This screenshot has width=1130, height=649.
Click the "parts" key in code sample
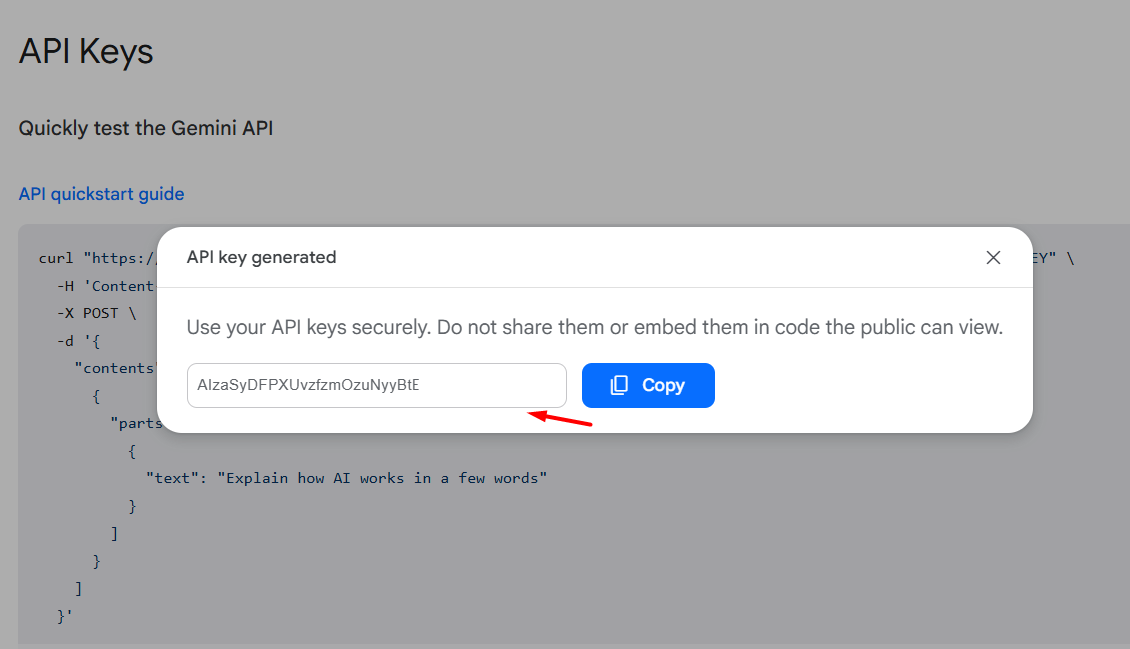click(137, 423)
